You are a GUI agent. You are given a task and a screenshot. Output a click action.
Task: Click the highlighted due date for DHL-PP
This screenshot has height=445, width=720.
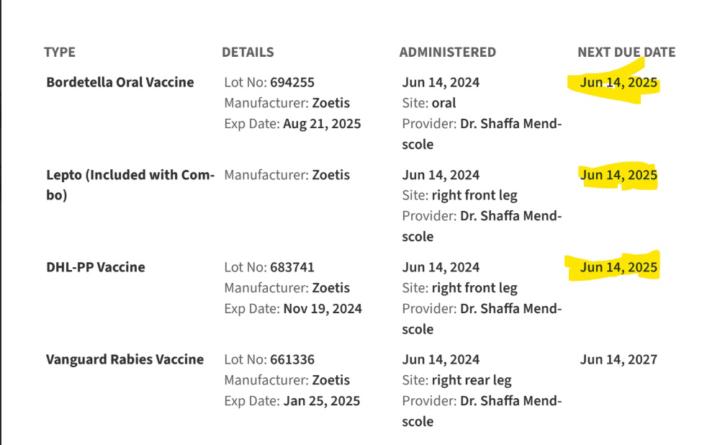(619, 267)
